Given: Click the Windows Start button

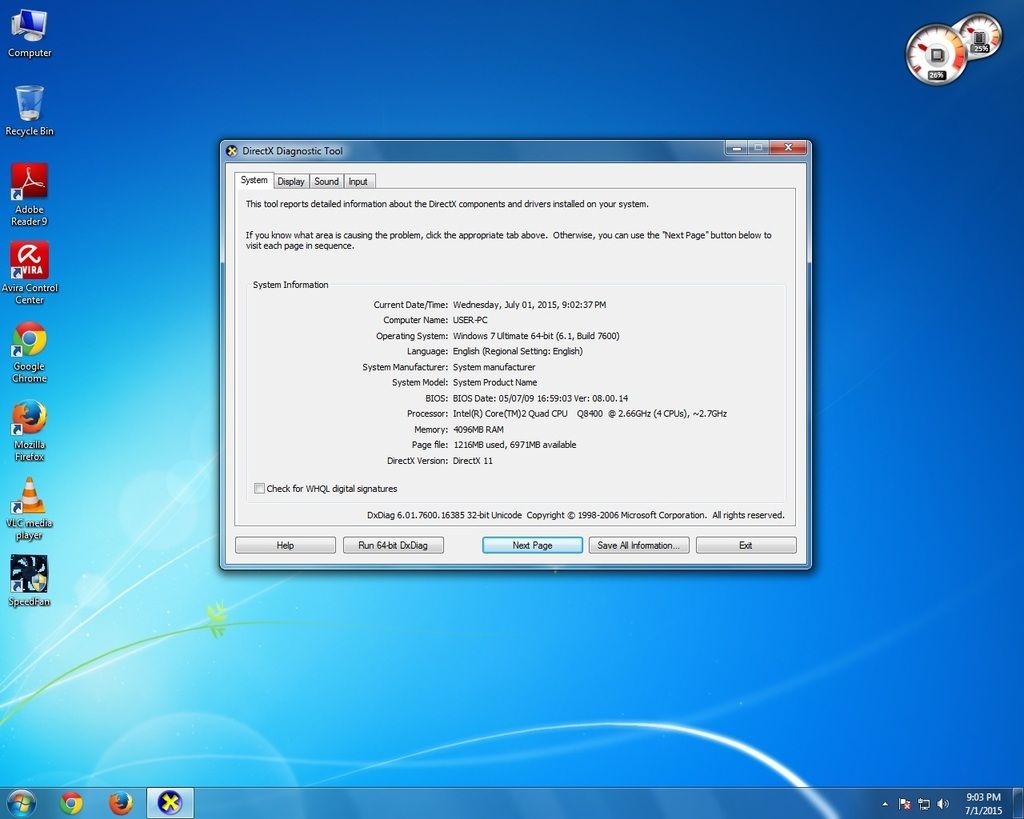Looking at the screenshot, I should click(20, 803).
